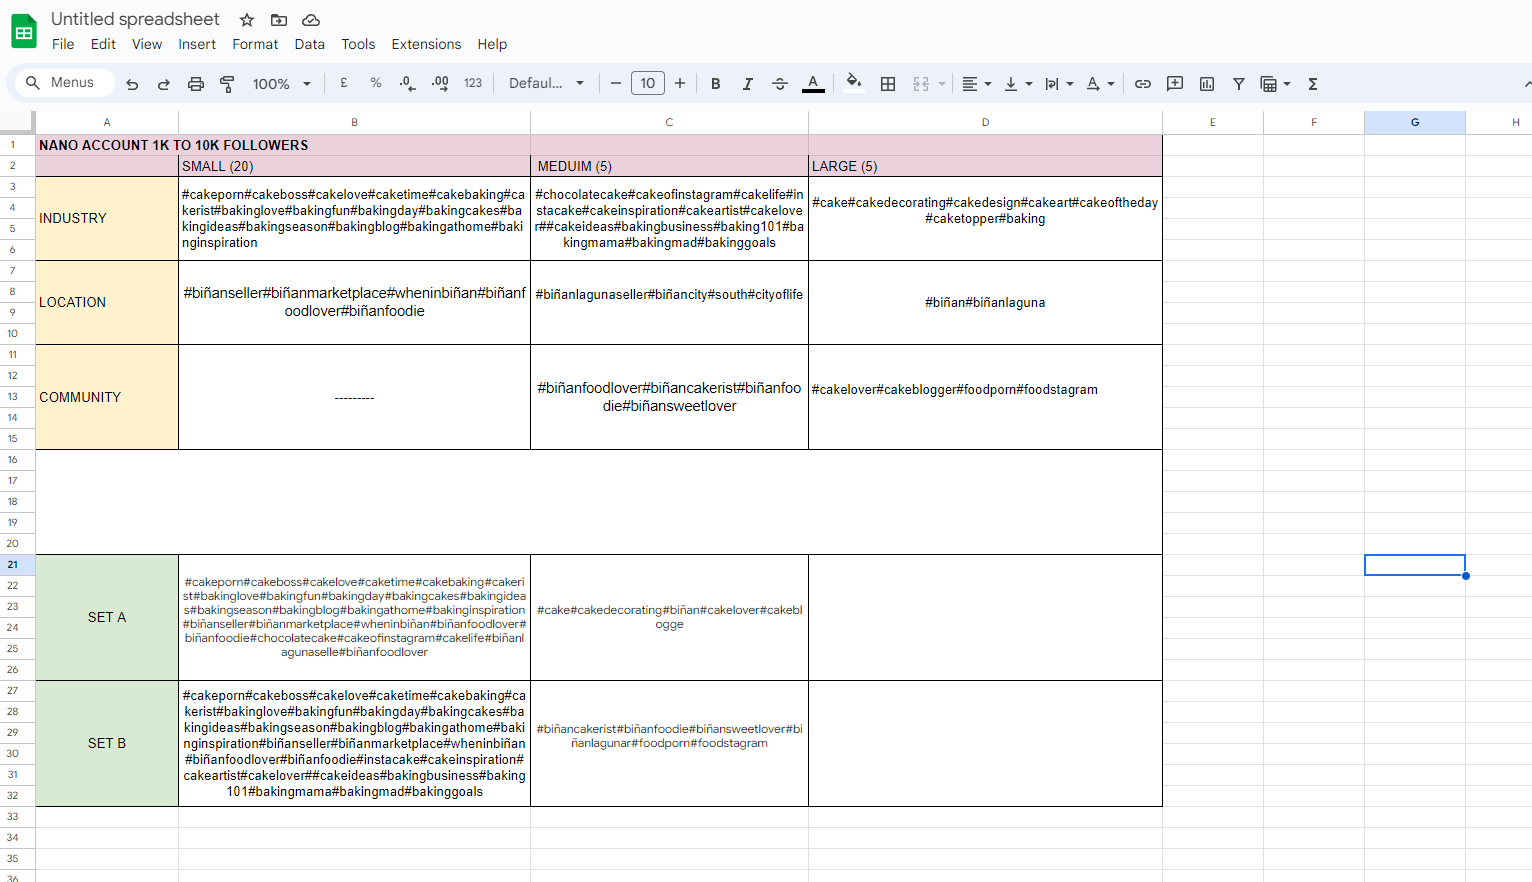Activate the paint format tool
This screenshot has width=1532, height=882.
tap(228, 84)
